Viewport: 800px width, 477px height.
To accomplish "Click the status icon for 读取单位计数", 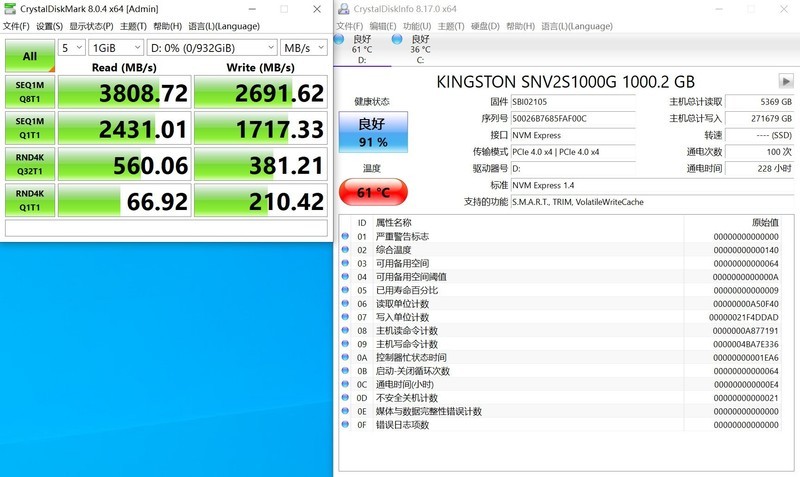I will click(x=345, y=304).
